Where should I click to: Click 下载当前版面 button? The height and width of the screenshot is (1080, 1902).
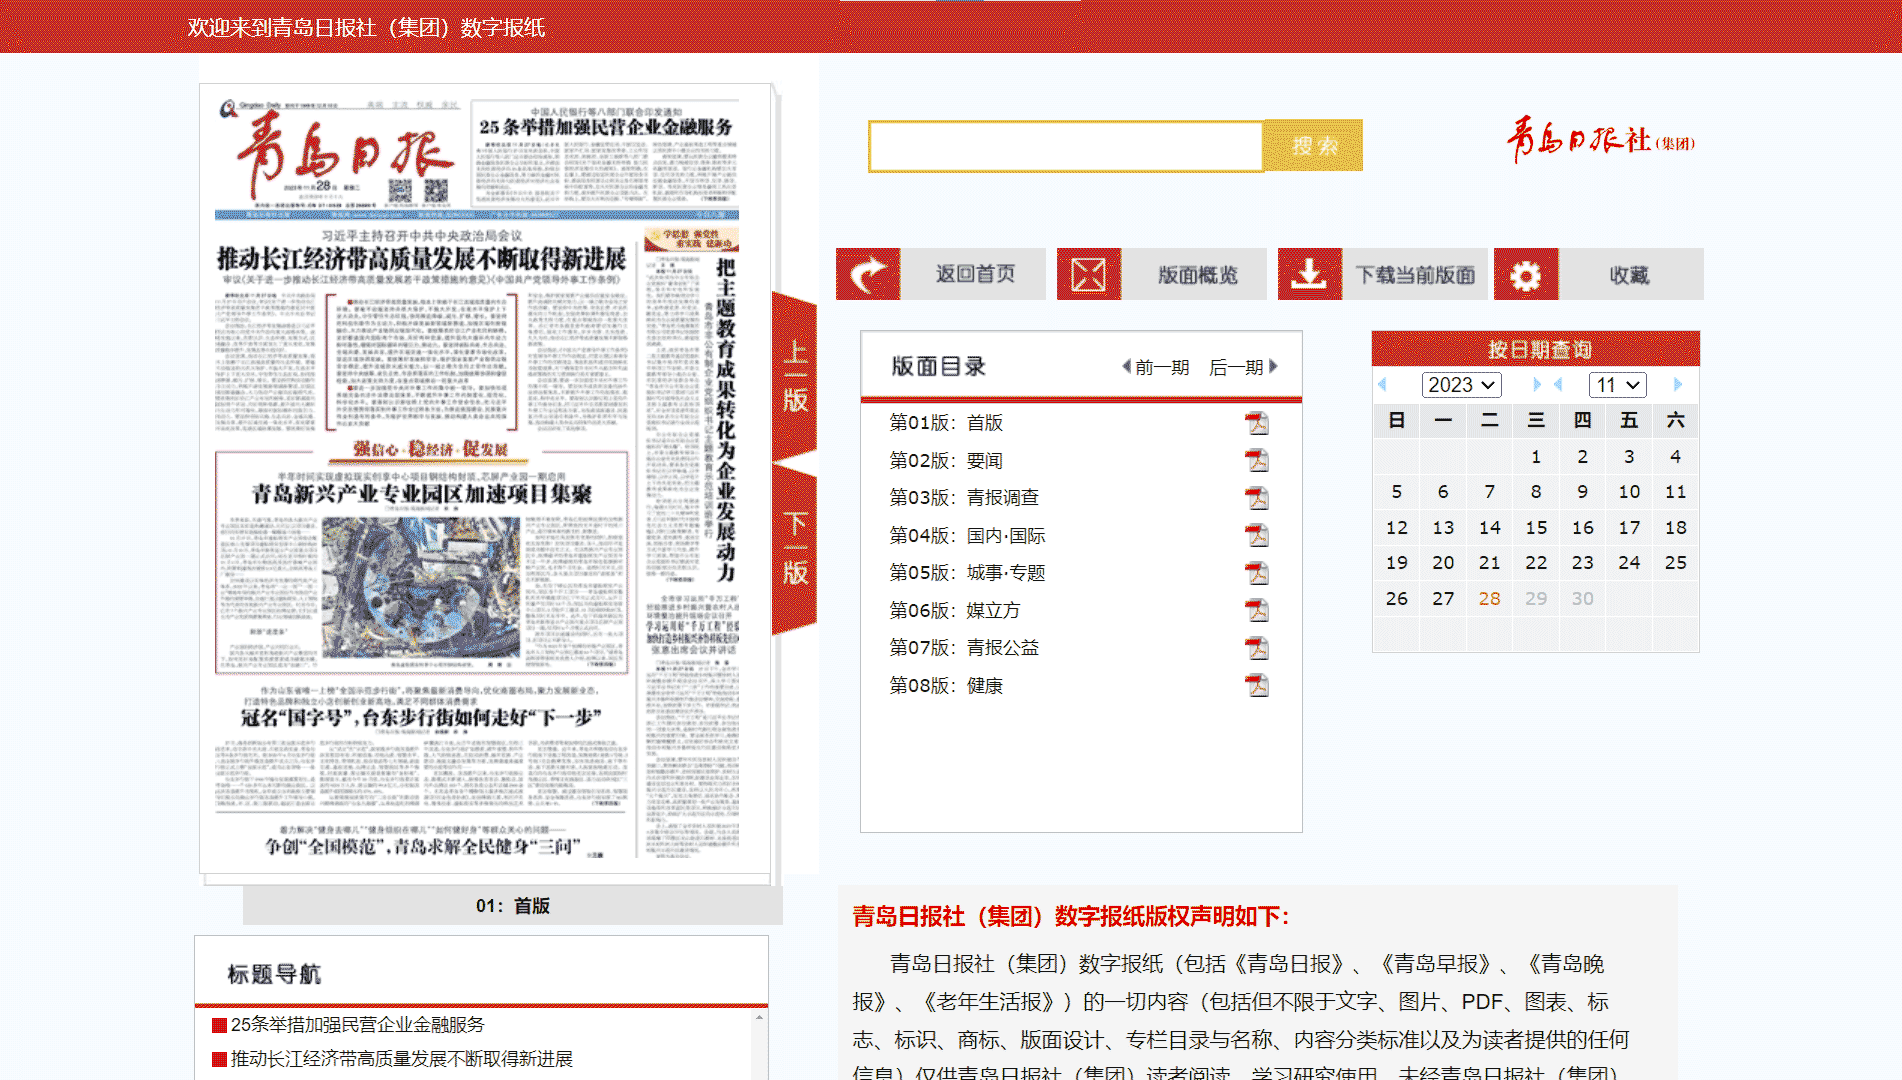pos(1416,274)
